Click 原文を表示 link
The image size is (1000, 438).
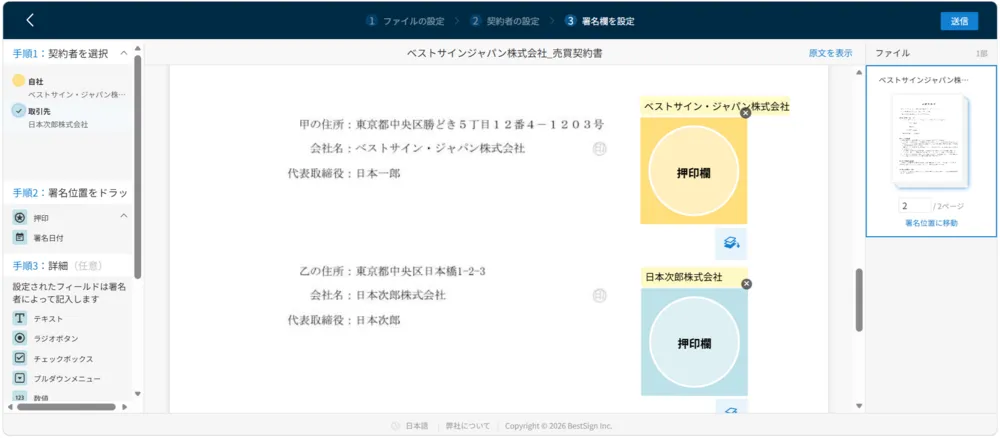(x=830, y=54)
